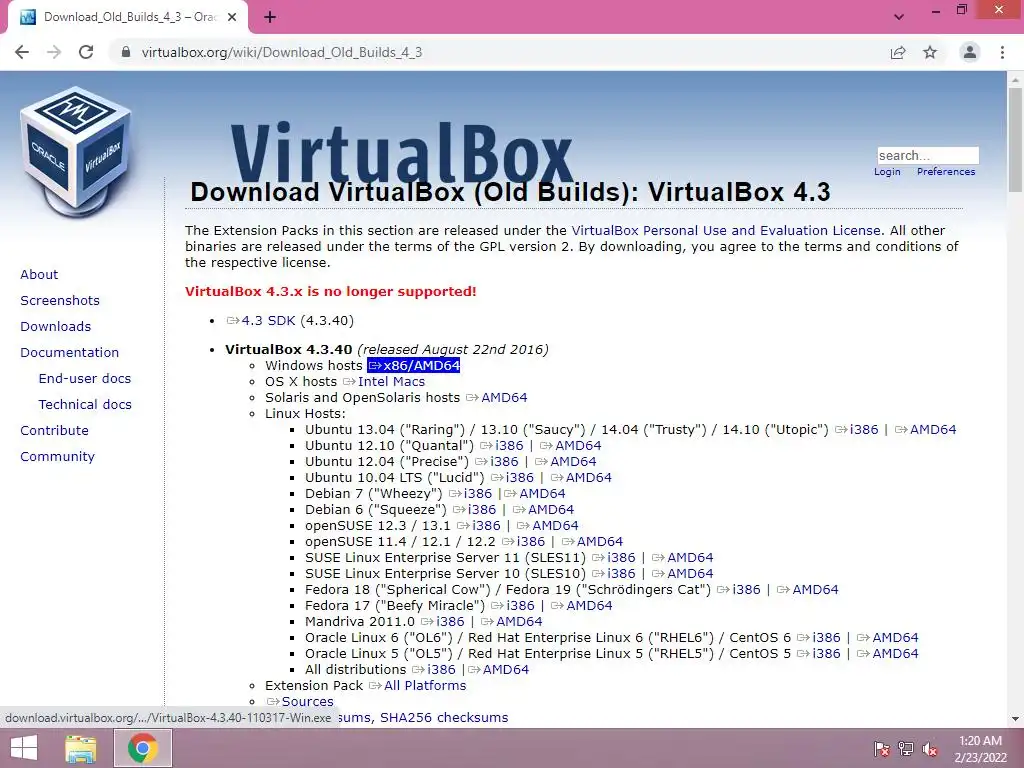Click AMD64 link for Ubuntu 14.10 Utopic row
Screen dimensions: 1024x768
pos(933,430)
